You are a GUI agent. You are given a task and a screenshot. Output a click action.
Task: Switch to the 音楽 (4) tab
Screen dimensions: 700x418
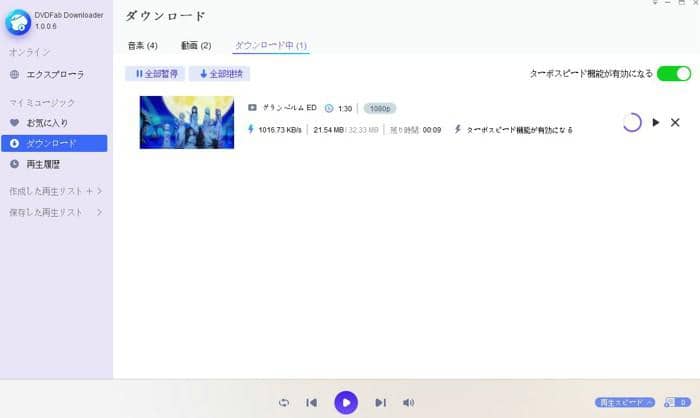point(142,46)
